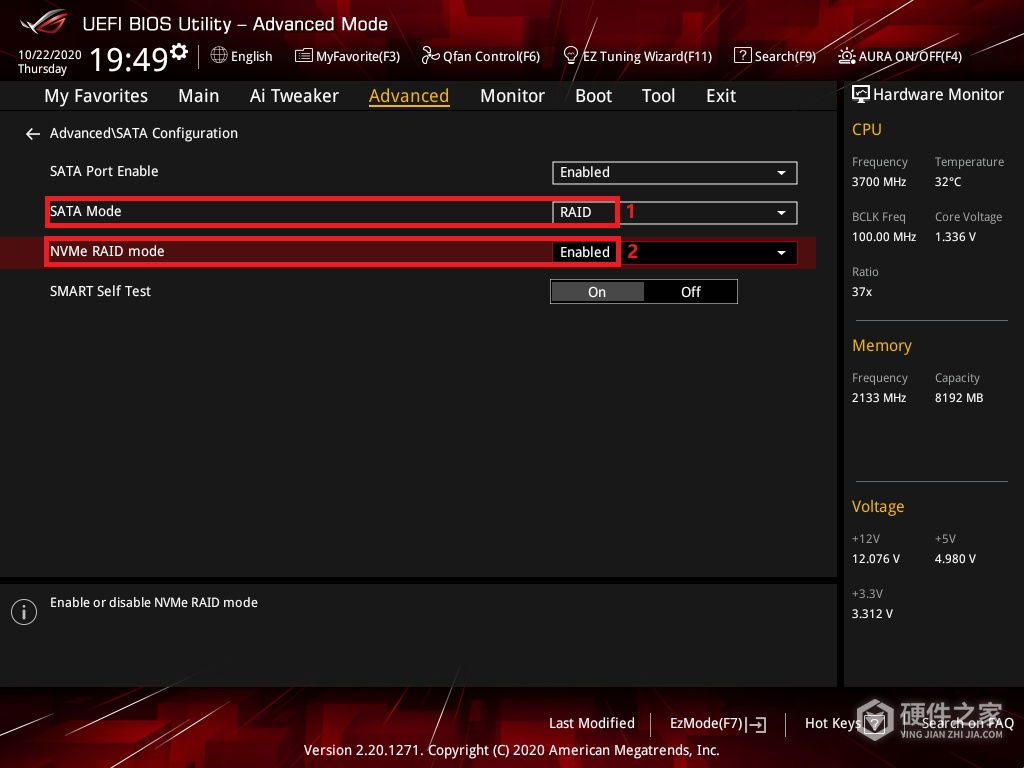1024x768 pixels.
Task: Set SMART Self Test to Off
Action: click(690, 292)
